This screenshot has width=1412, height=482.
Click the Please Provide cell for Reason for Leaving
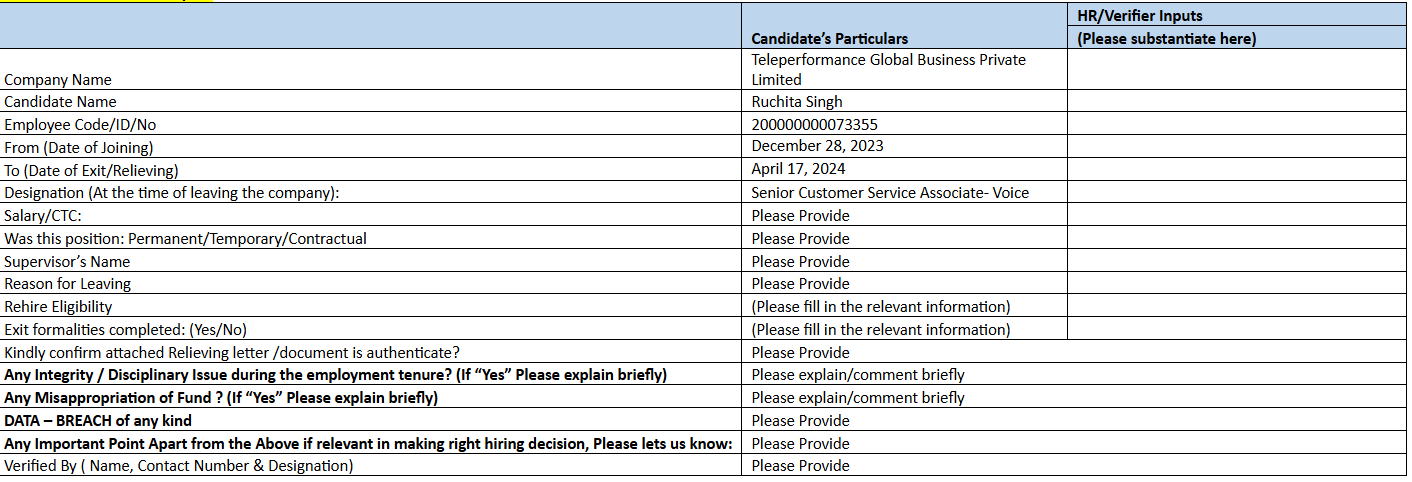click(800, 284)
